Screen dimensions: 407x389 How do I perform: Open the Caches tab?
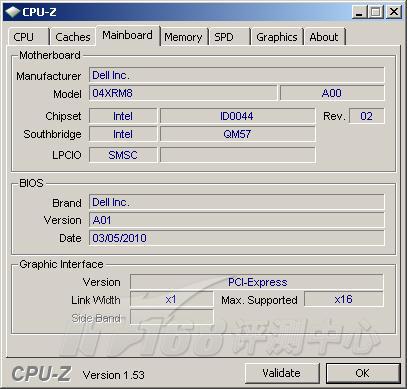click(x=73, y=37)
